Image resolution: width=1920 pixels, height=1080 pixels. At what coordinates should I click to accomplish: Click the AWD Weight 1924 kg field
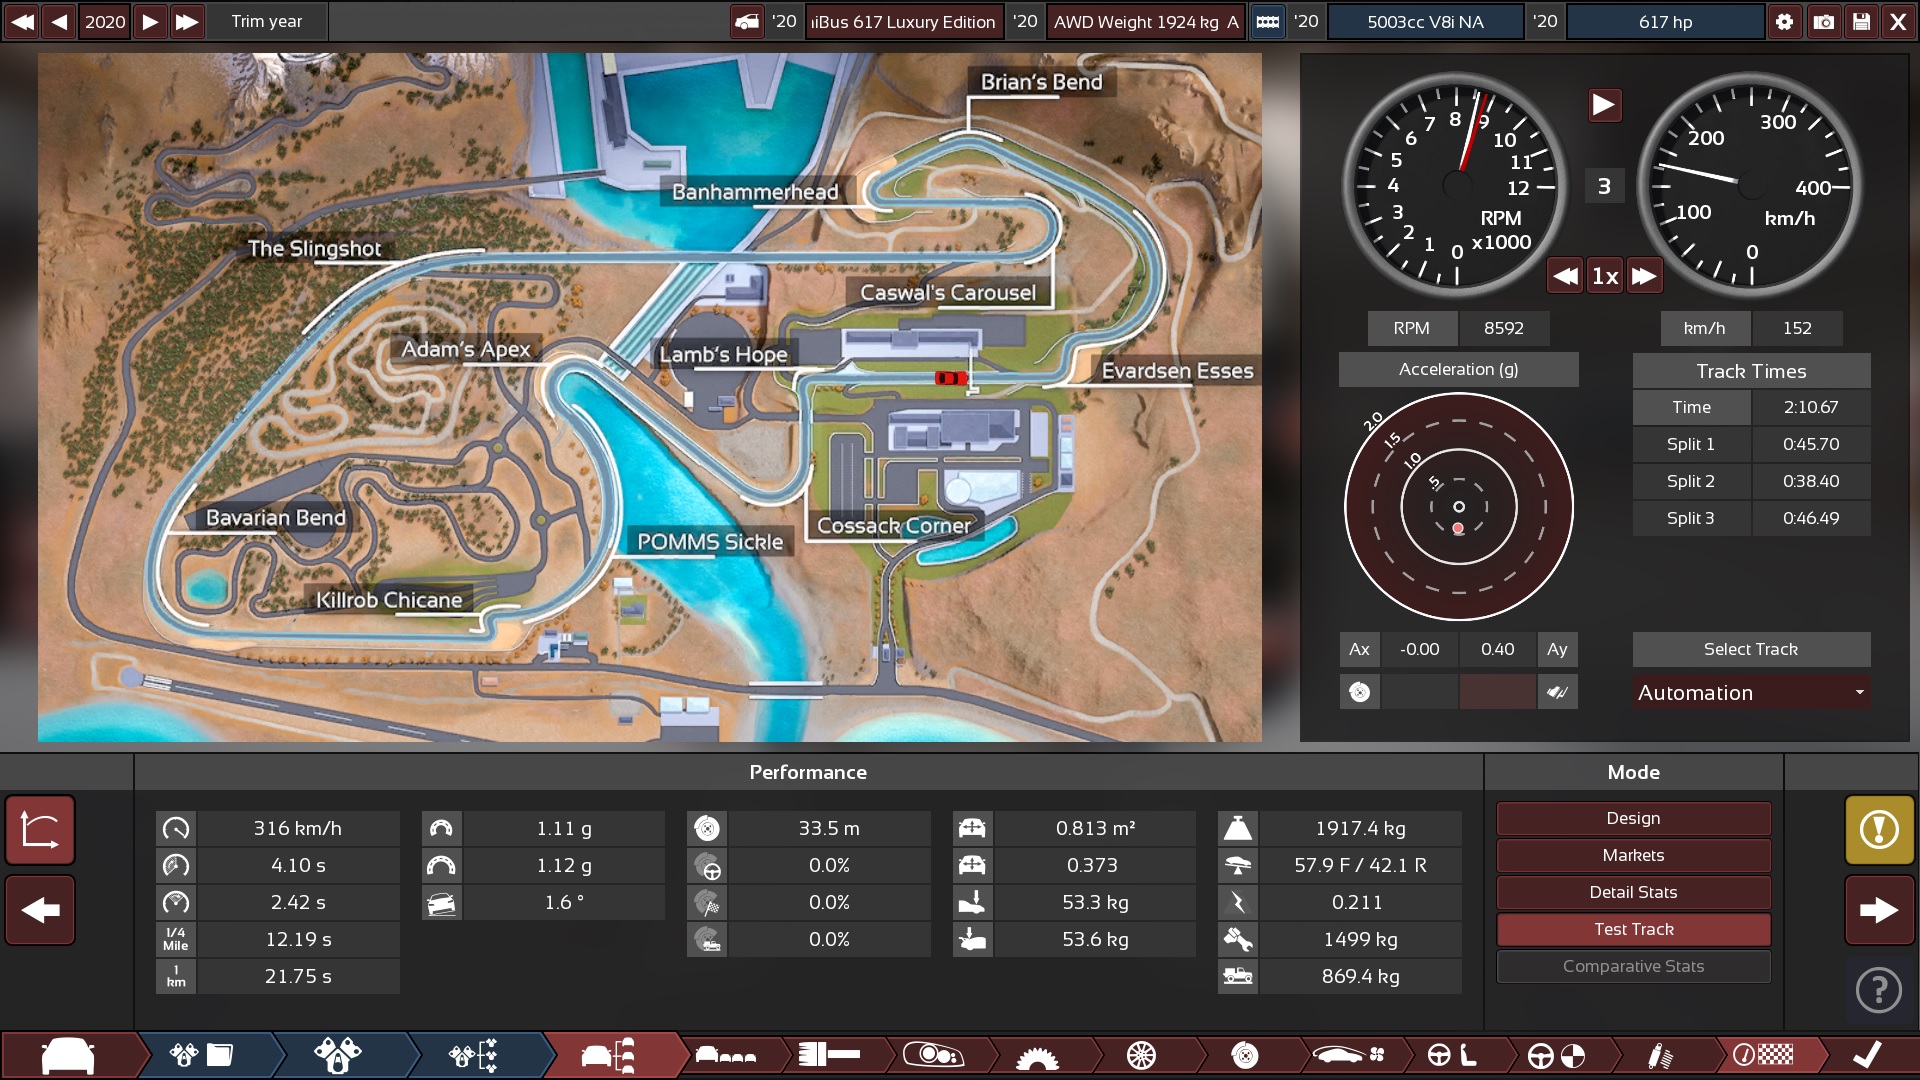pos(1146,21)
